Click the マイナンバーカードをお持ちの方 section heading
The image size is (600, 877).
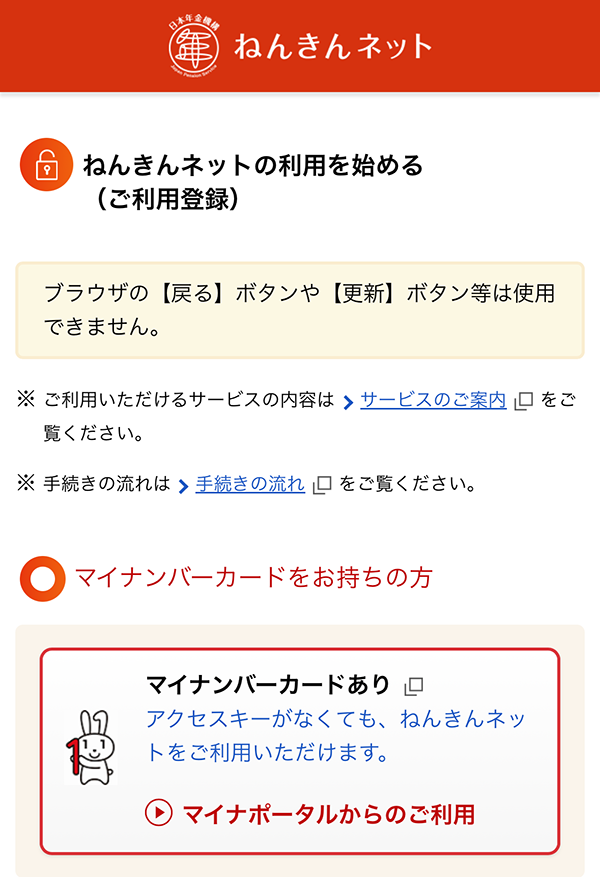click(x=254, y=578)
